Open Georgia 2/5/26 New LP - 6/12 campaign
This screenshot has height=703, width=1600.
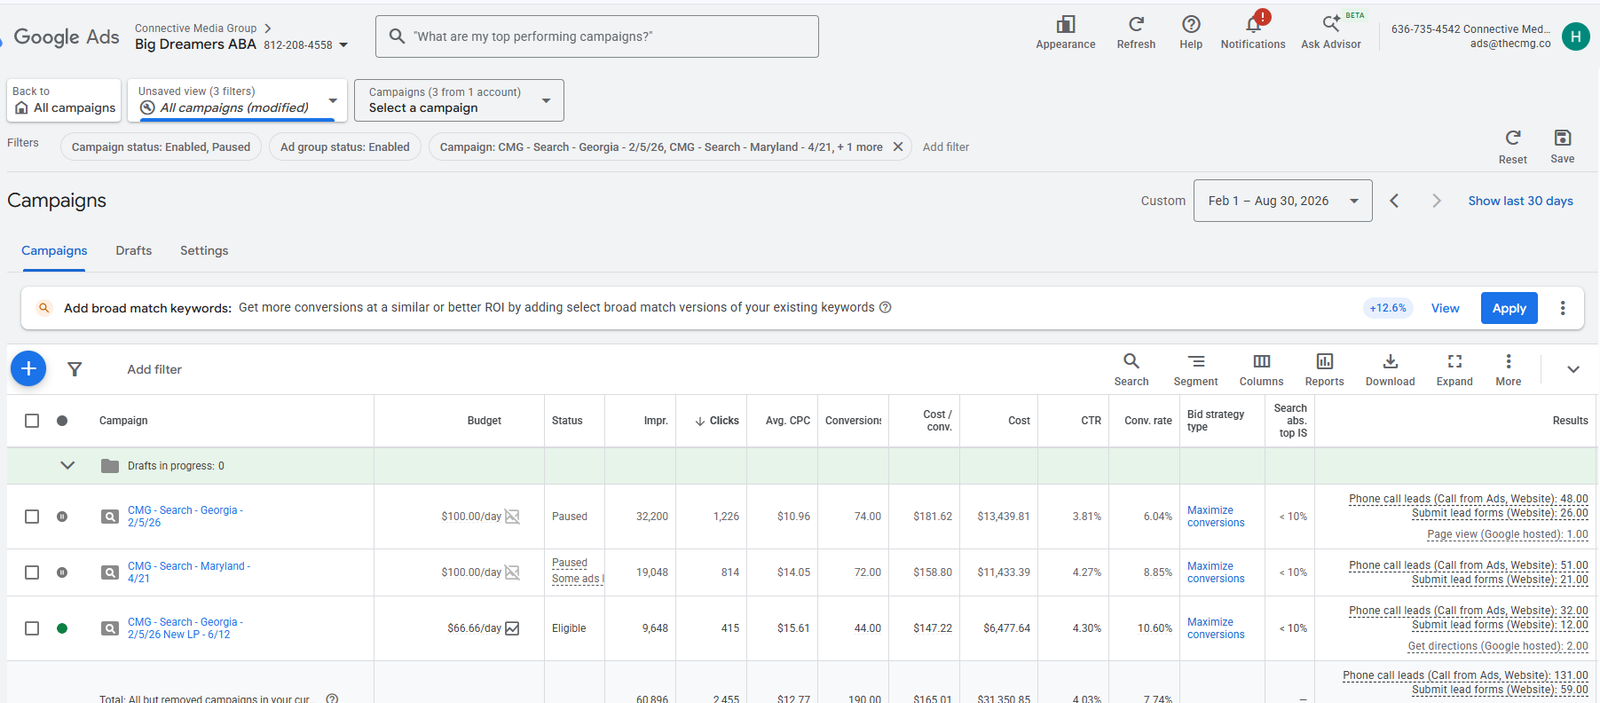pos(185,628)
